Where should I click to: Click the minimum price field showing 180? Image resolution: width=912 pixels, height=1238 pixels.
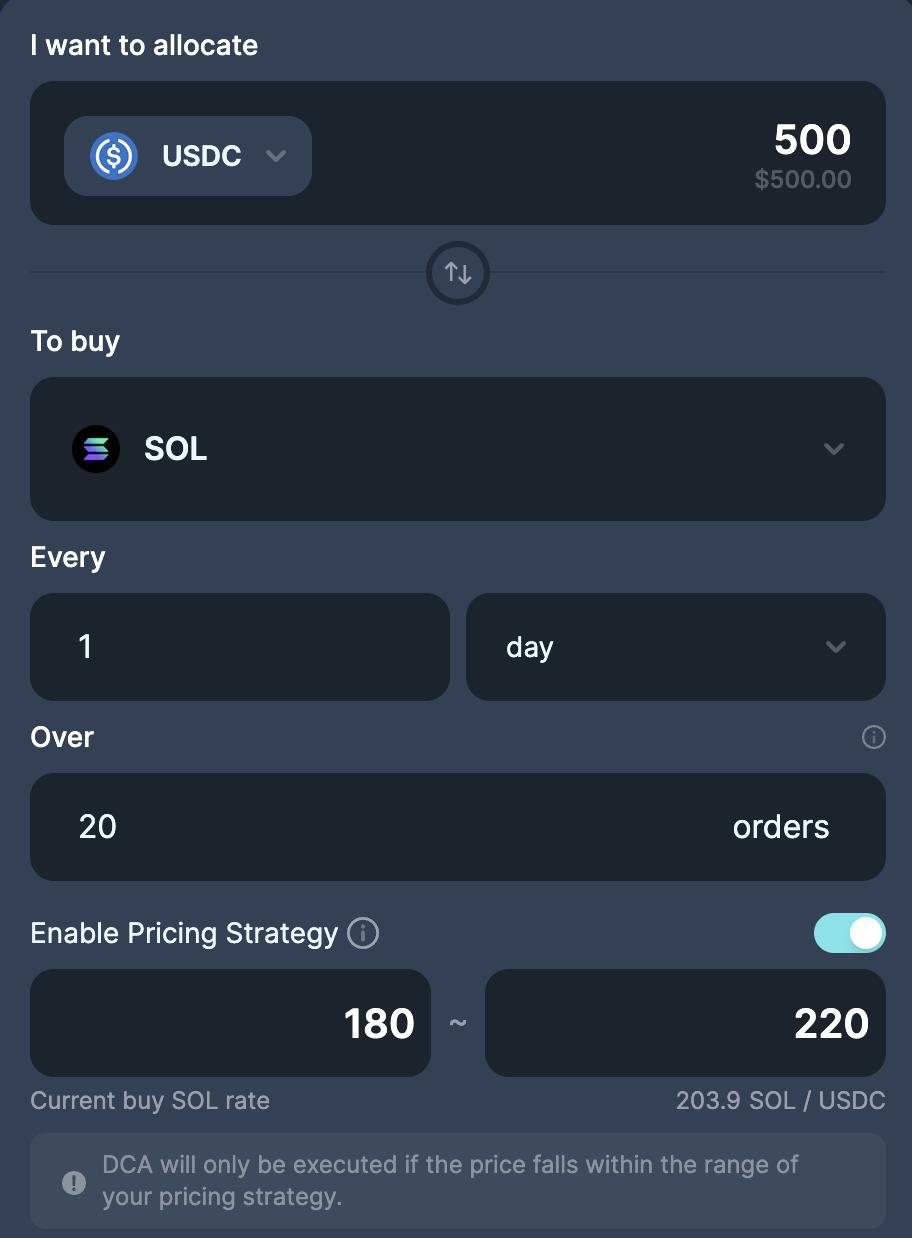[231, 1023]
